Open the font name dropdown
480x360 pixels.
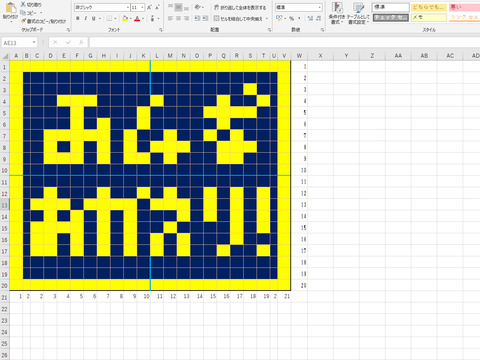pyautogui.click(x=128, y=7)
